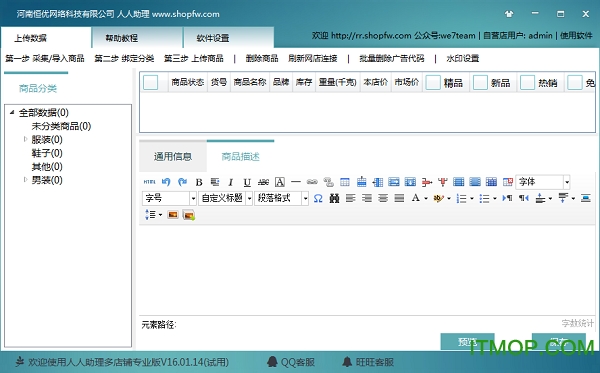Click the red delete row icon

point(426,182)
